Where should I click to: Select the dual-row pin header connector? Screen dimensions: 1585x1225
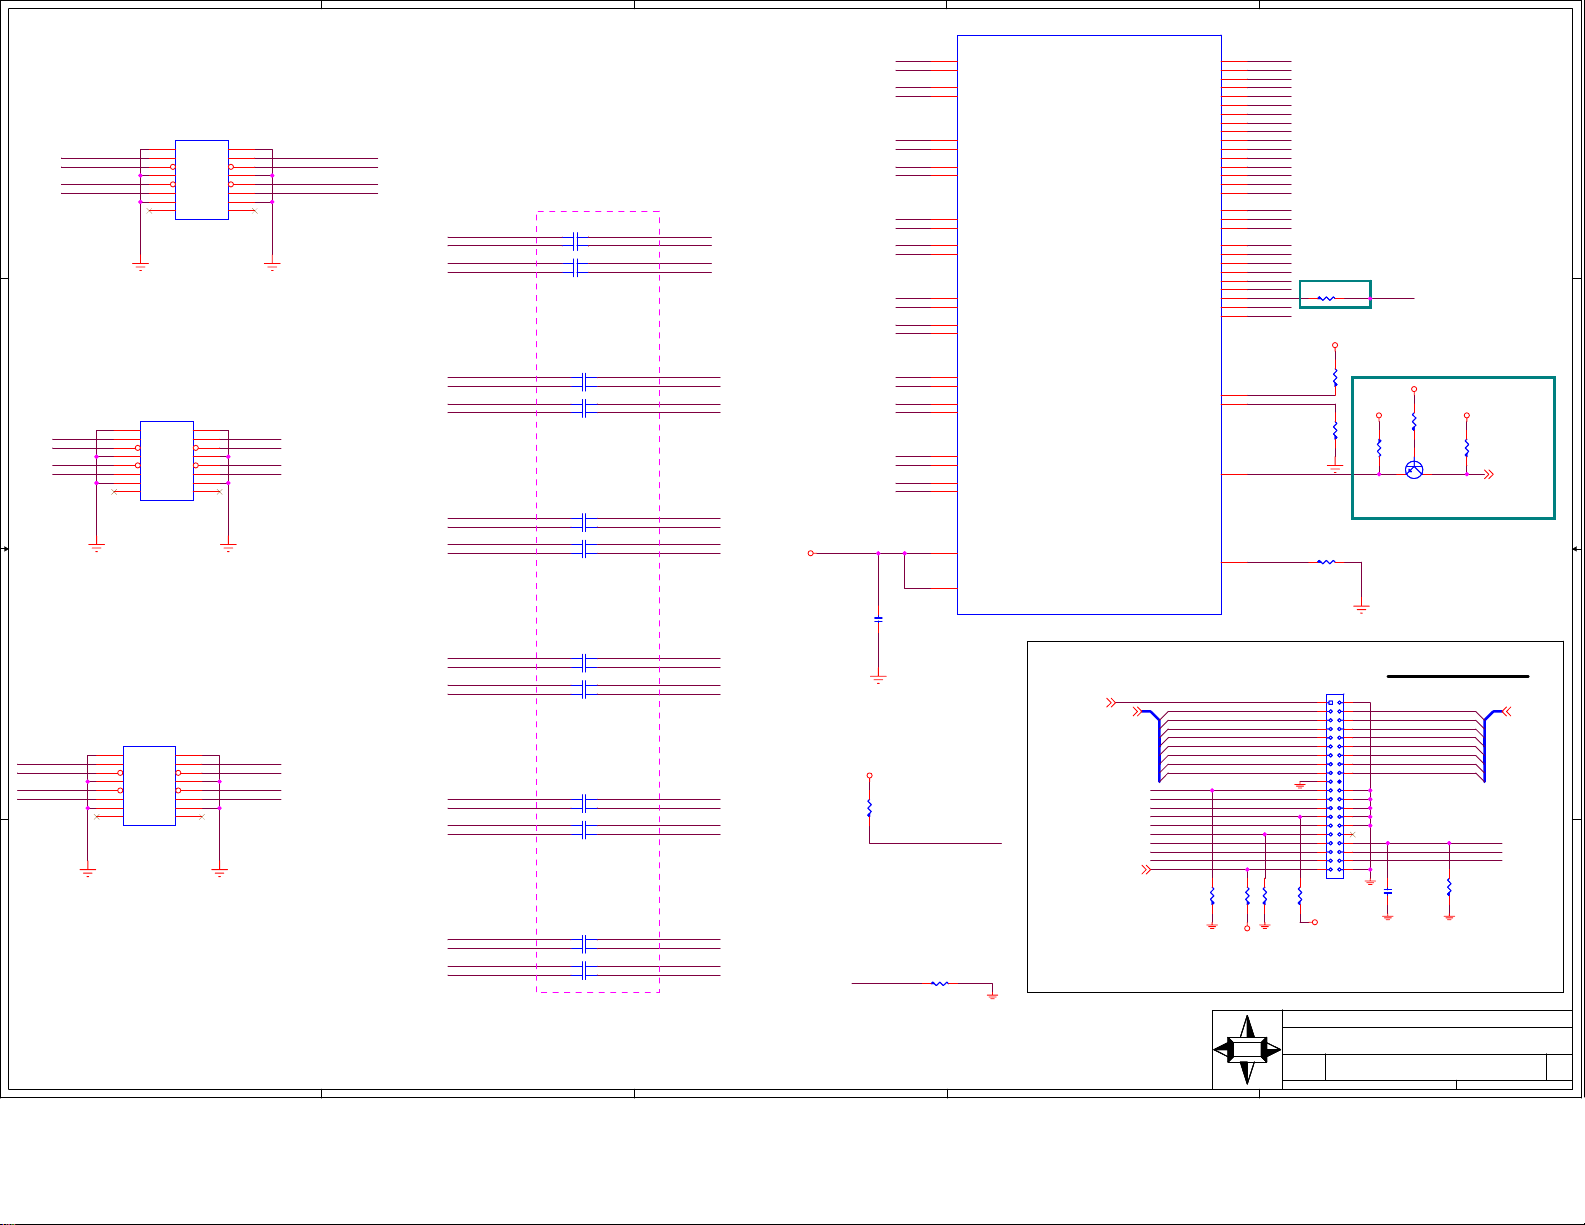(x=1335, y=786)
